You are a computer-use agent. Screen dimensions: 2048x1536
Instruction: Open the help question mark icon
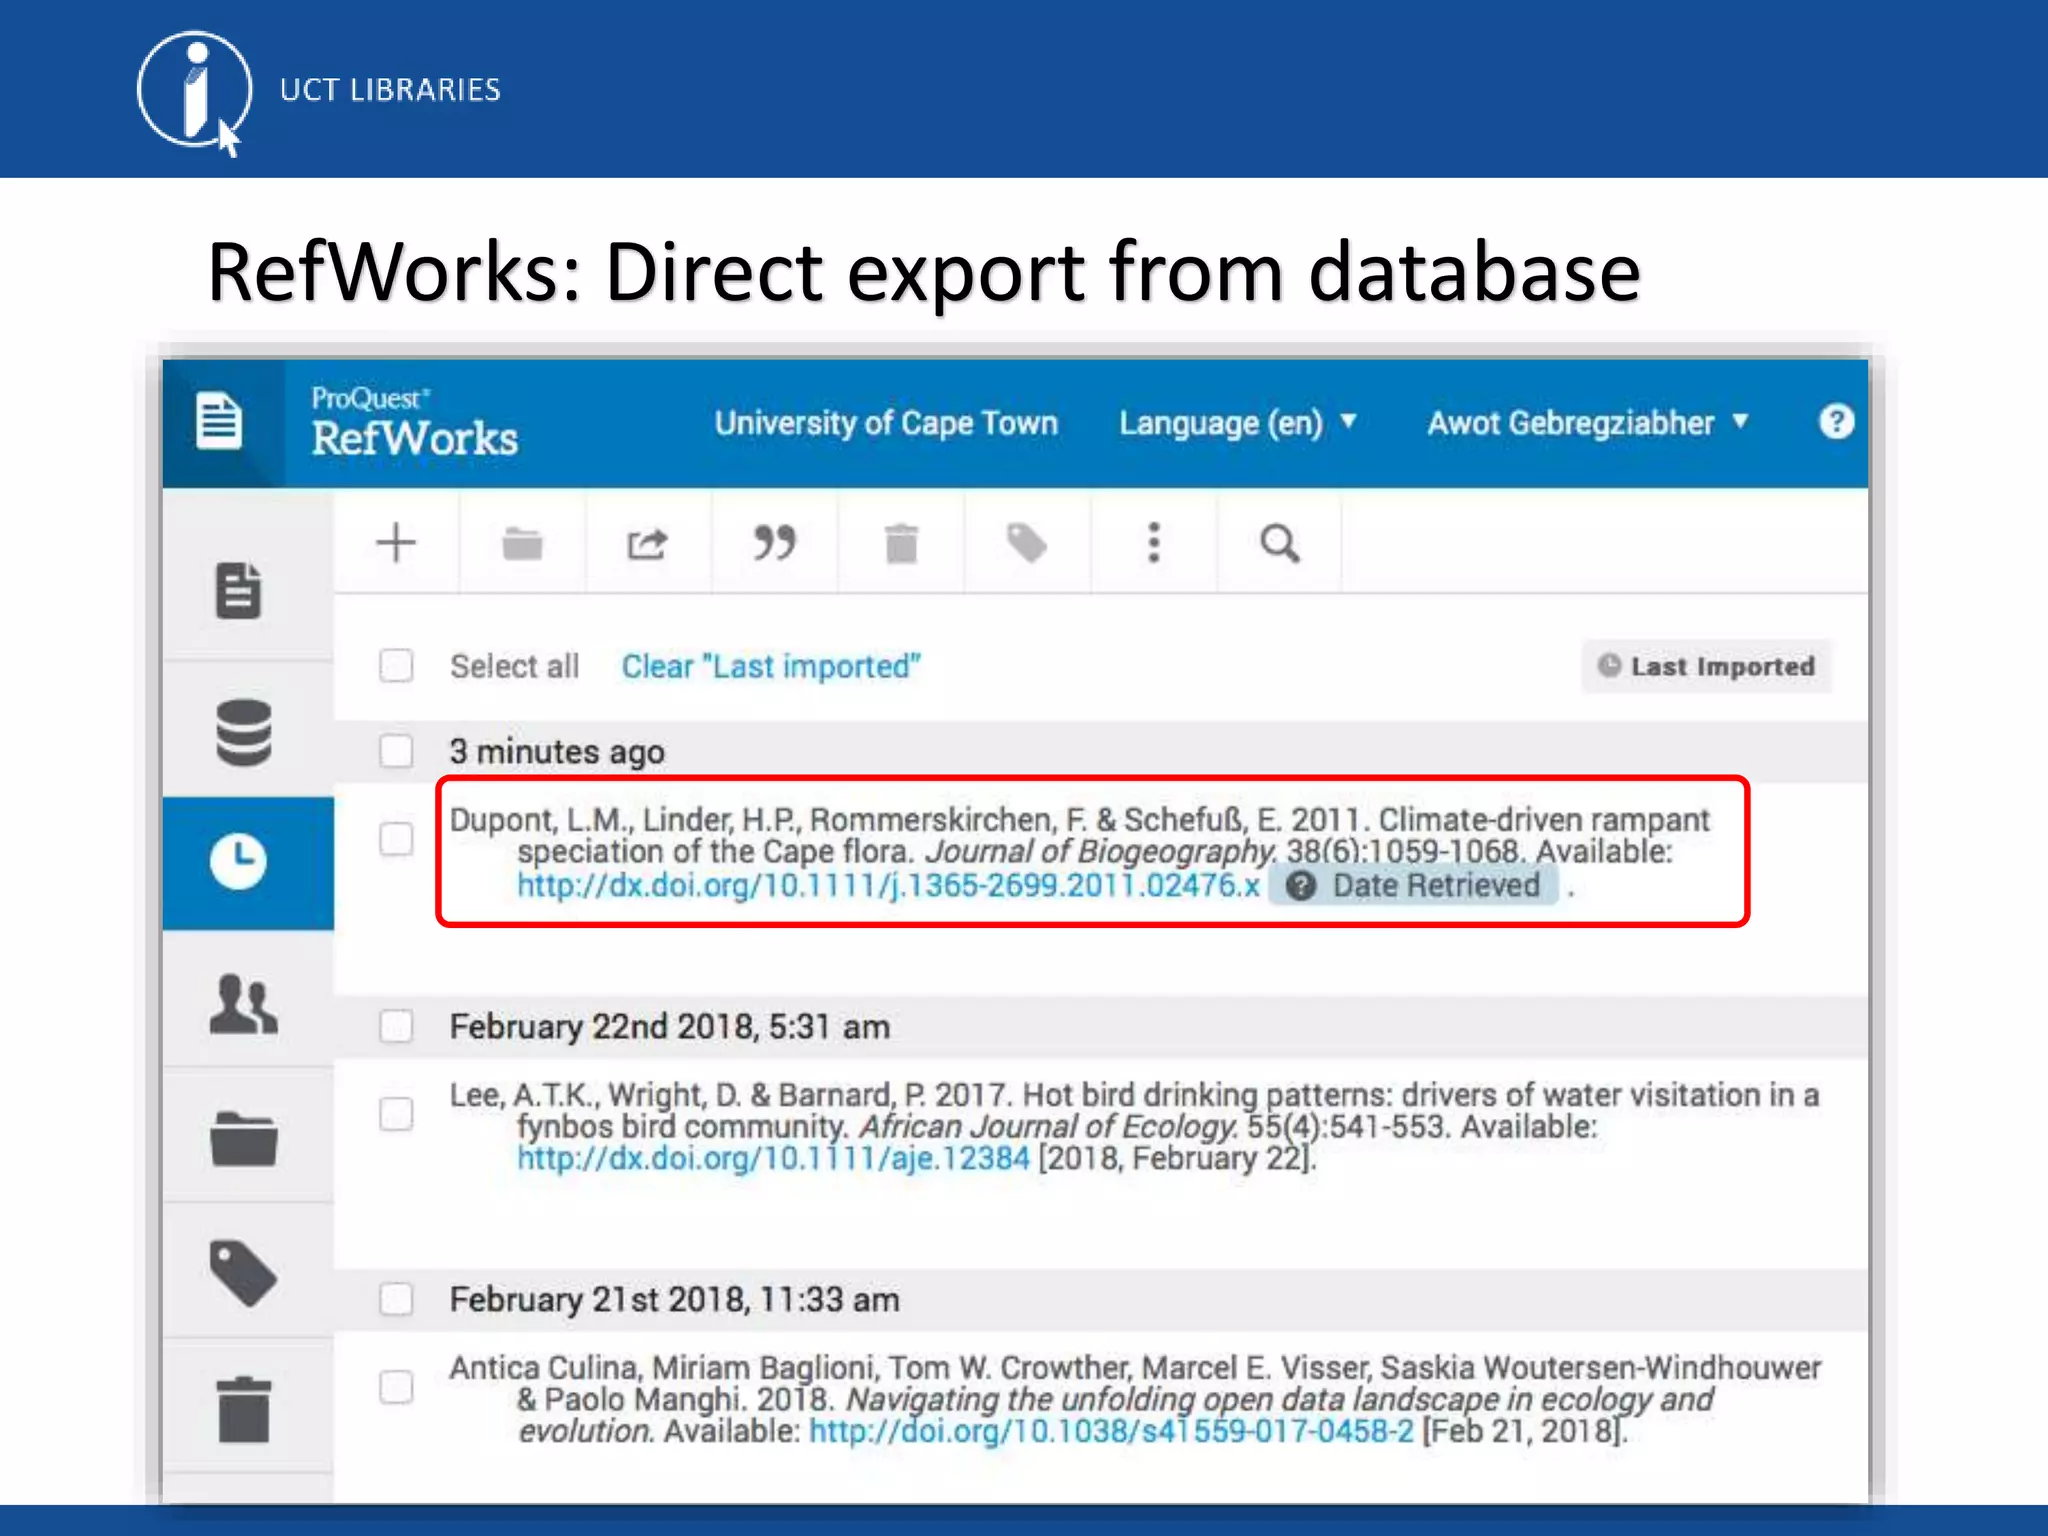tap(1836, 422)
